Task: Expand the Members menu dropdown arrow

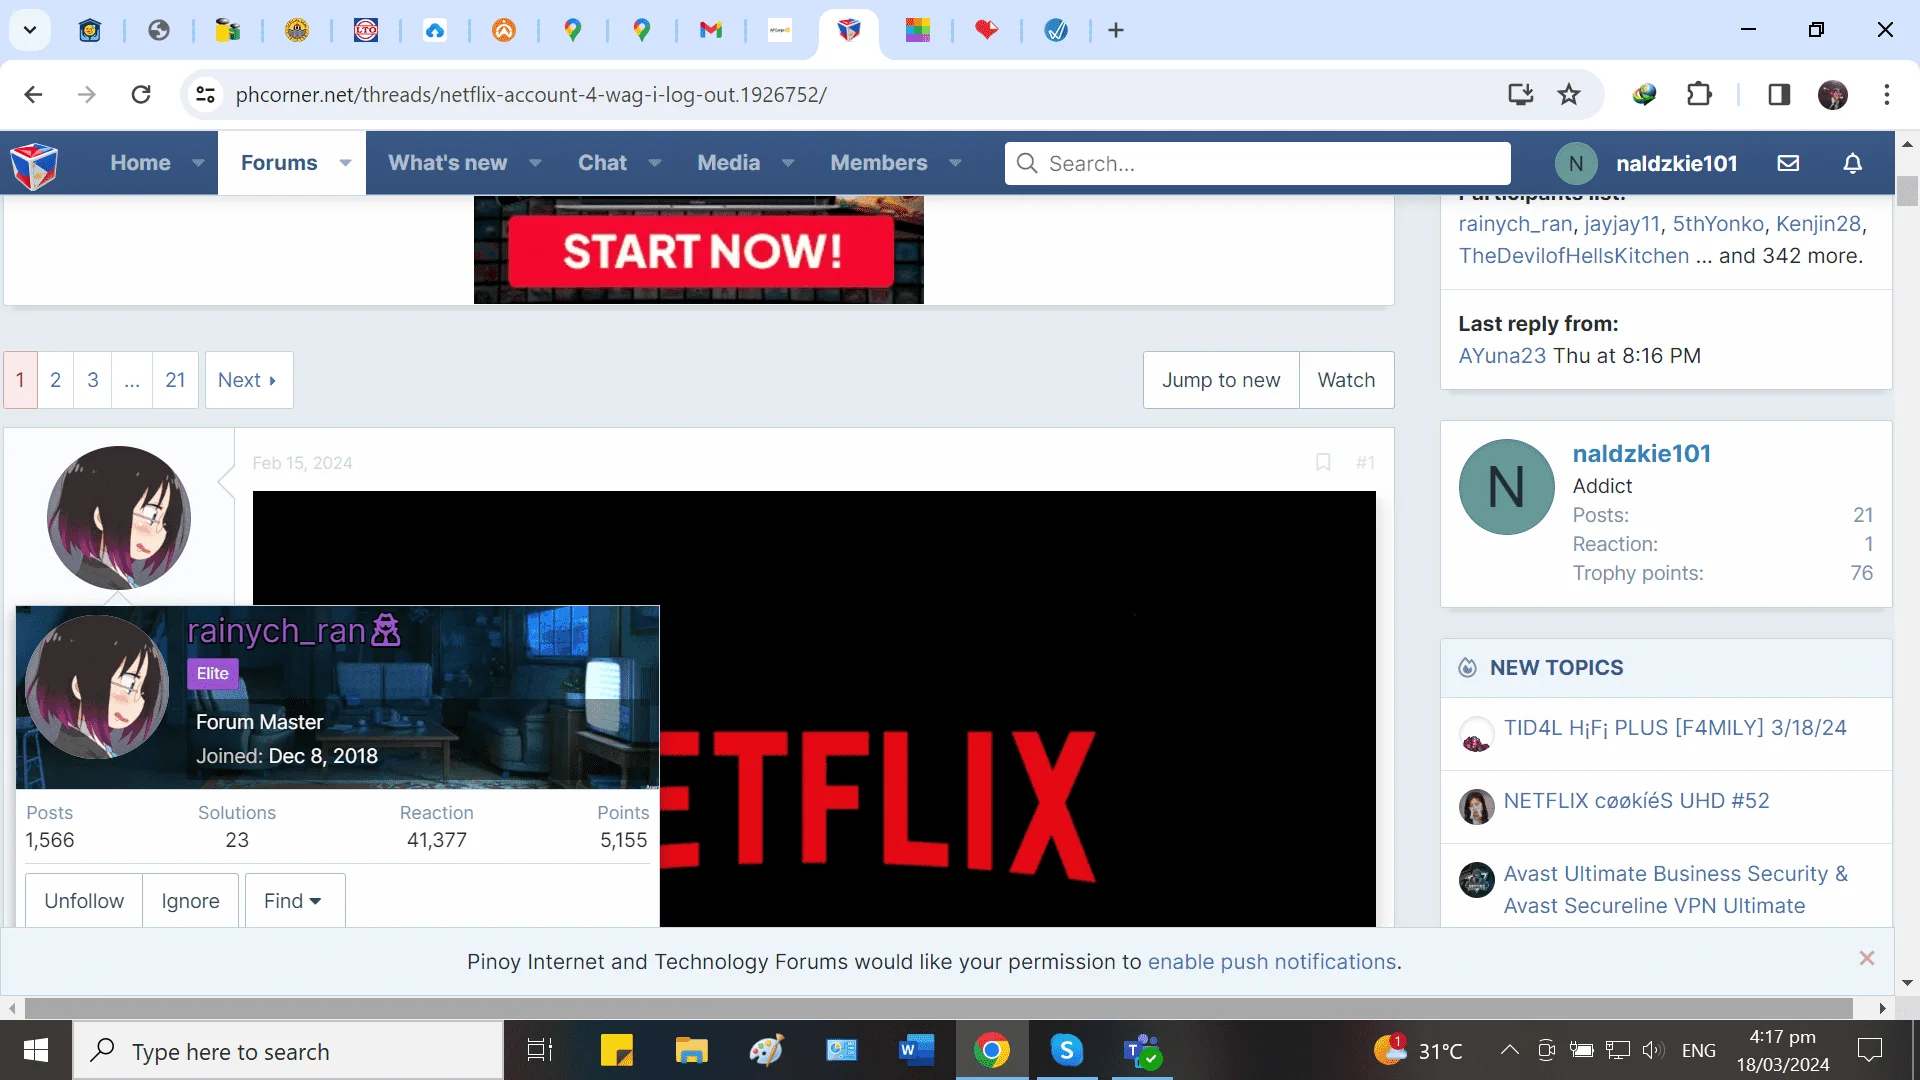Action: pyautogui.click(x=955, y=163)
